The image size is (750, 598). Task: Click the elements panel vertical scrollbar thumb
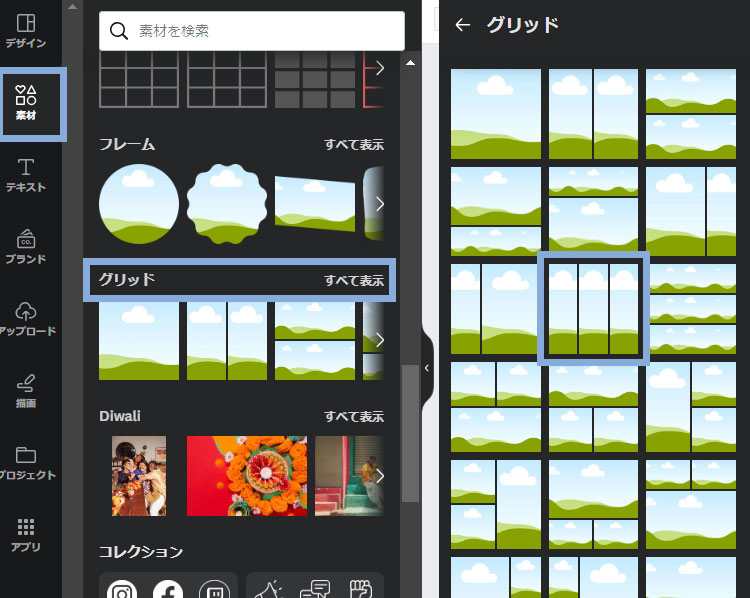(410, 433)
